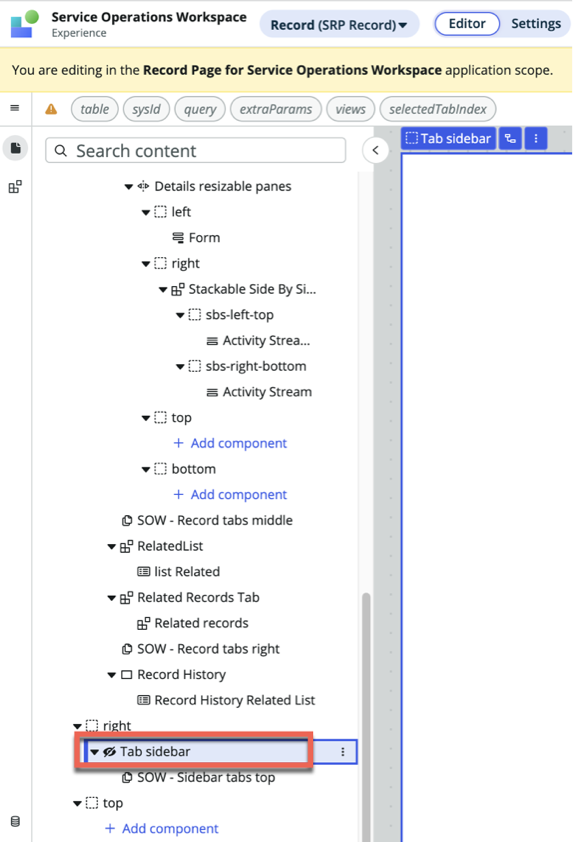Select Record History Related List item
The image size is (584, 842).
click(235, 700)
